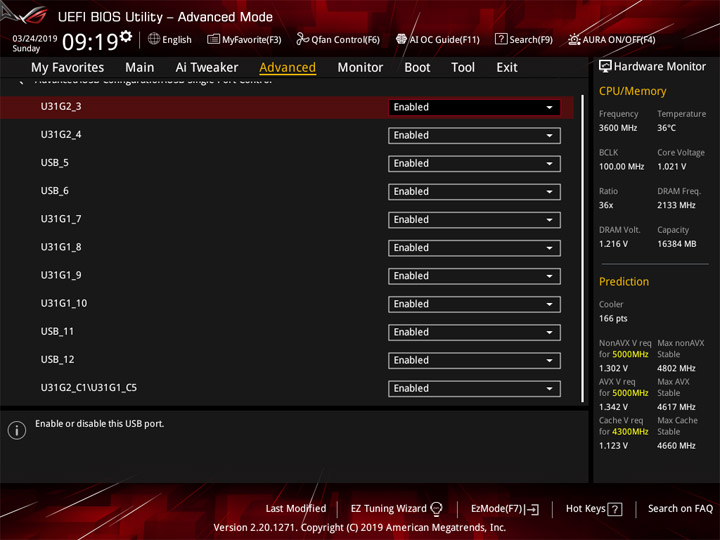Expand the U31G1_10 dropdown
720x540 pixels.
tap(474, 304)
